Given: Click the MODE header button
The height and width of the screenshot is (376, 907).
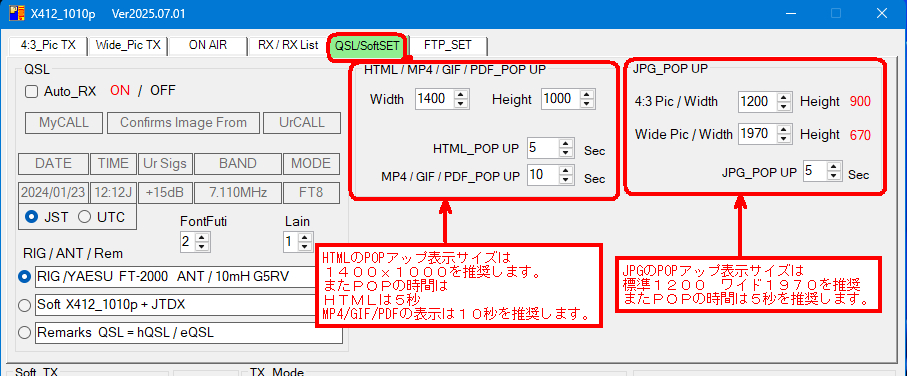Looking at the screenshot, I should point(311,164).
